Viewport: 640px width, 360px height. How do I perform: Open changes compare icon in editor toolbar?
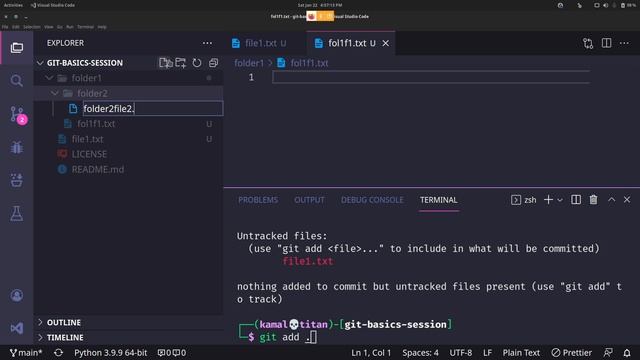click(x=588, y=43)
